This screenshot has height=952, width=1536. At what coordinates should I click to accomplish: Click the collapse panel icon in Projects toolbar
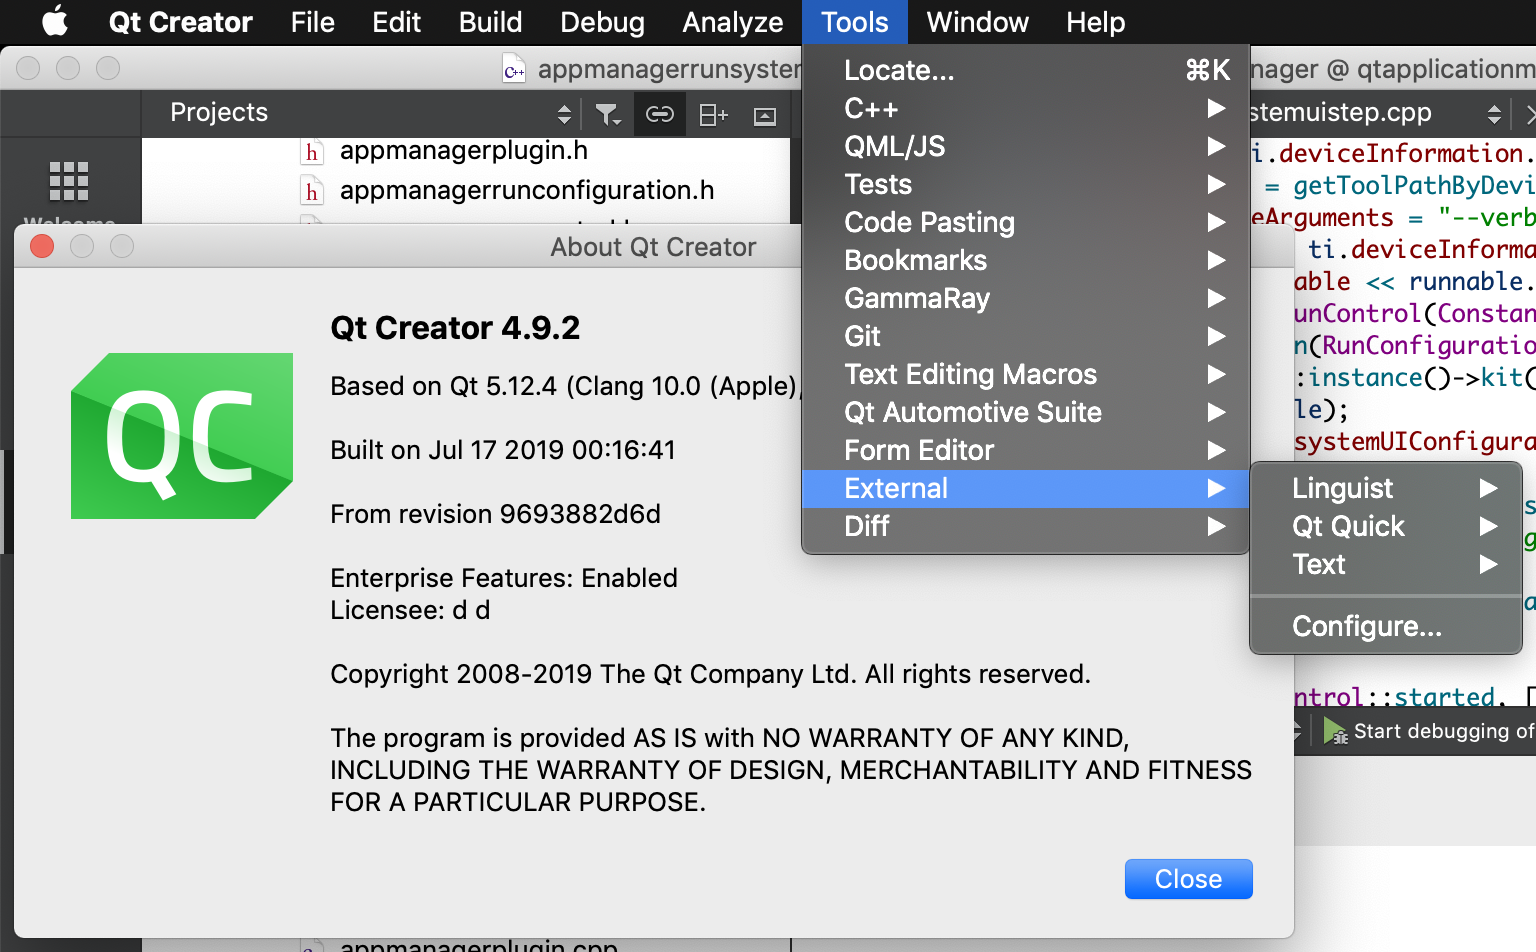pyautogui.click(x=765, y=116)
